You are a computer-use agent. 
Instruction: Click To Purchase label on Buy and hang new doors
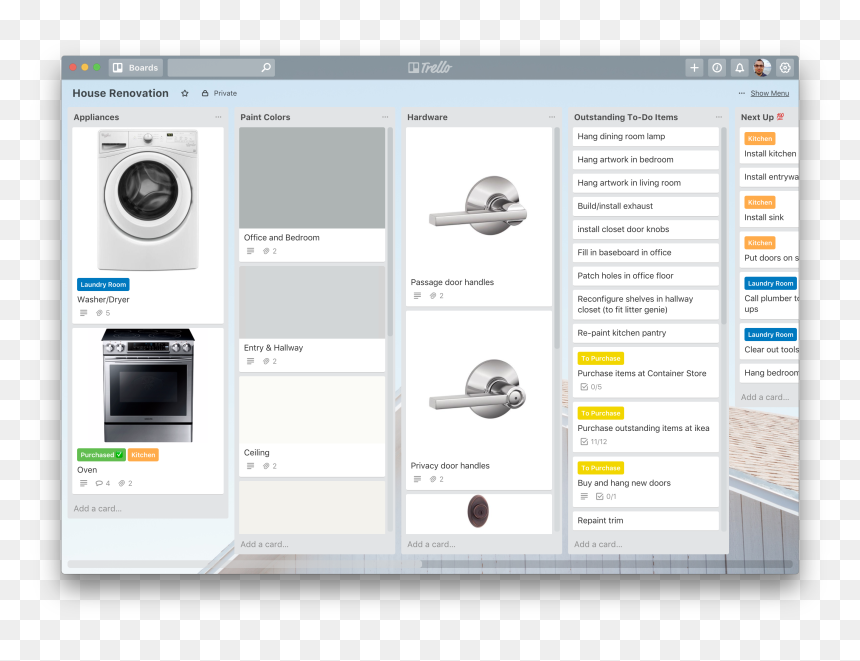(601, 468)
